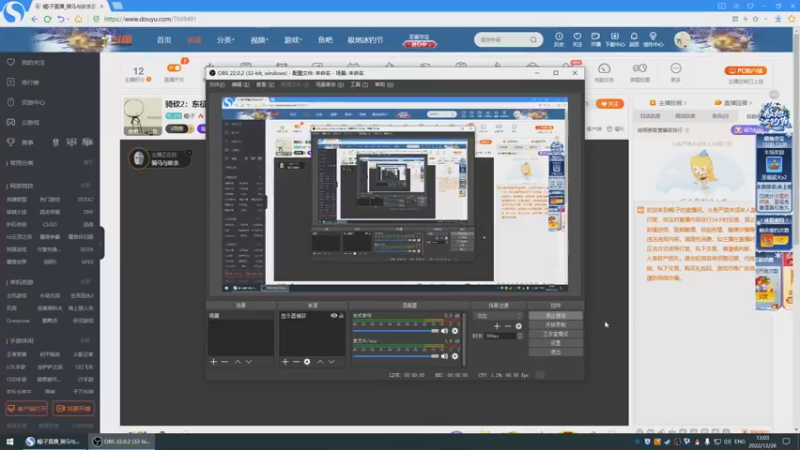This screenshot has width=800, height=450.
Task: Open the Help menu in OBS
Action: click(x=384, y=84)
